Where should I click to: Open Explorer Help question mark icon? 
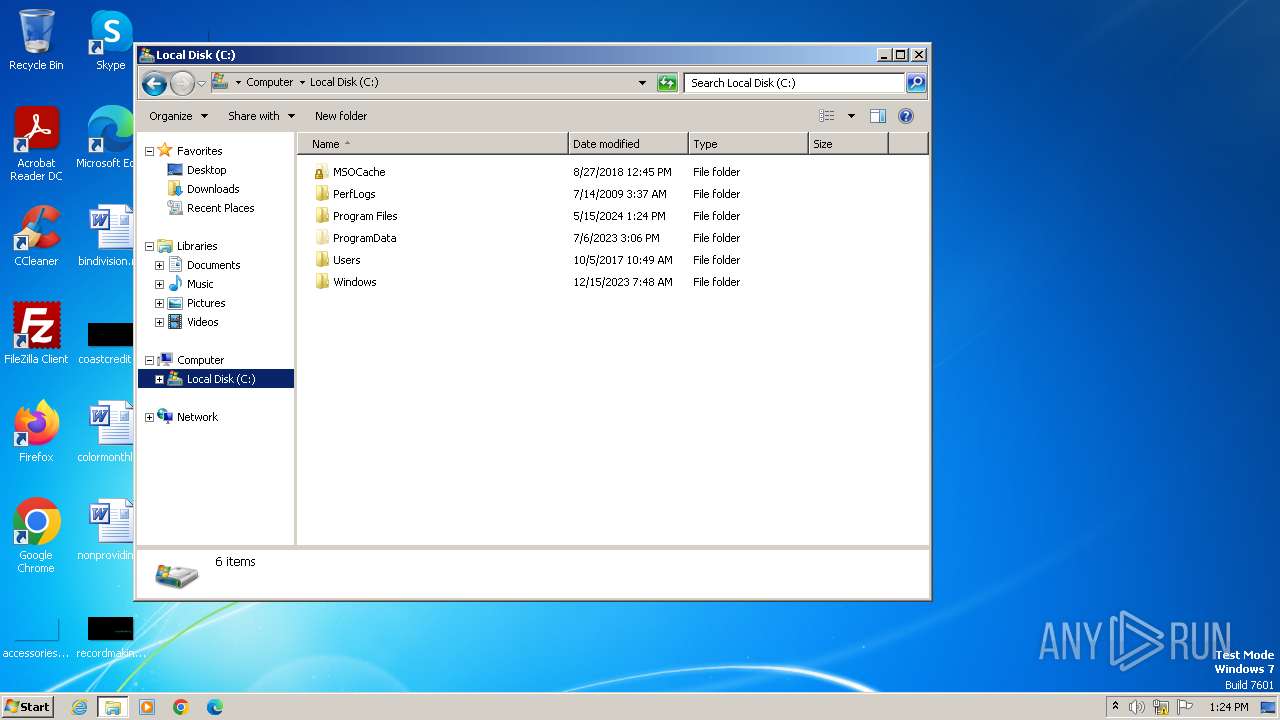coord(906,116)
